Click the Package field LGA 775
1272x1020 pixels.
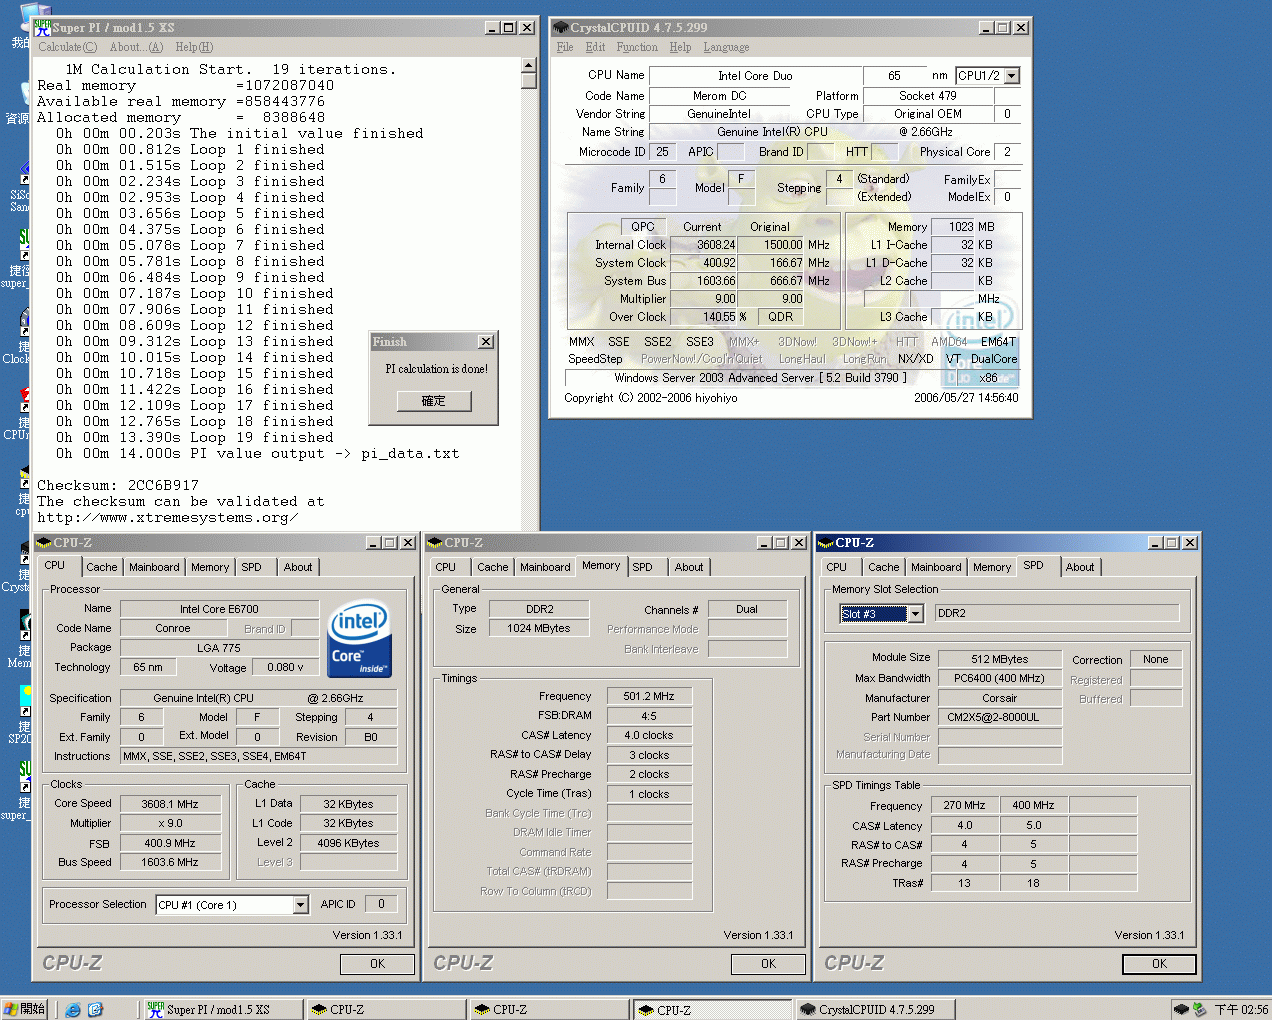pos(219,648)
